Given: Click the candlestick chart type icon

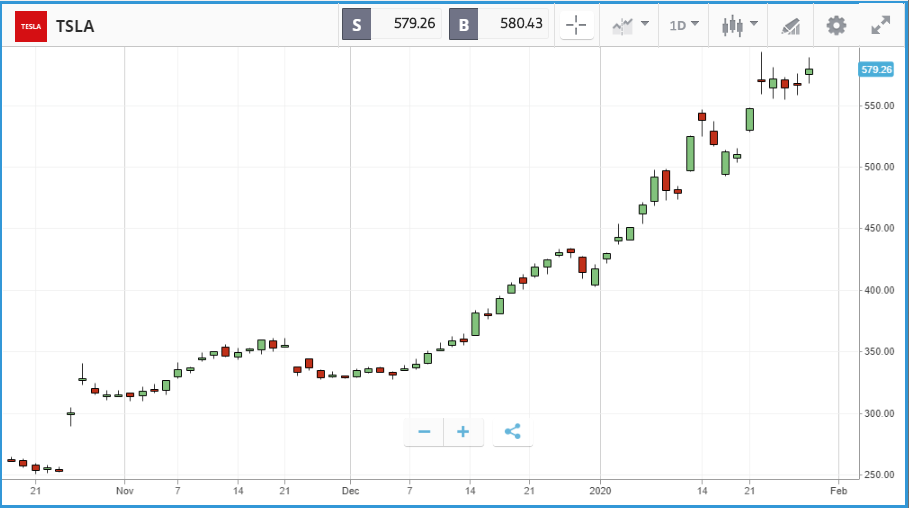Looking at the screenshot, I should 732,26.
